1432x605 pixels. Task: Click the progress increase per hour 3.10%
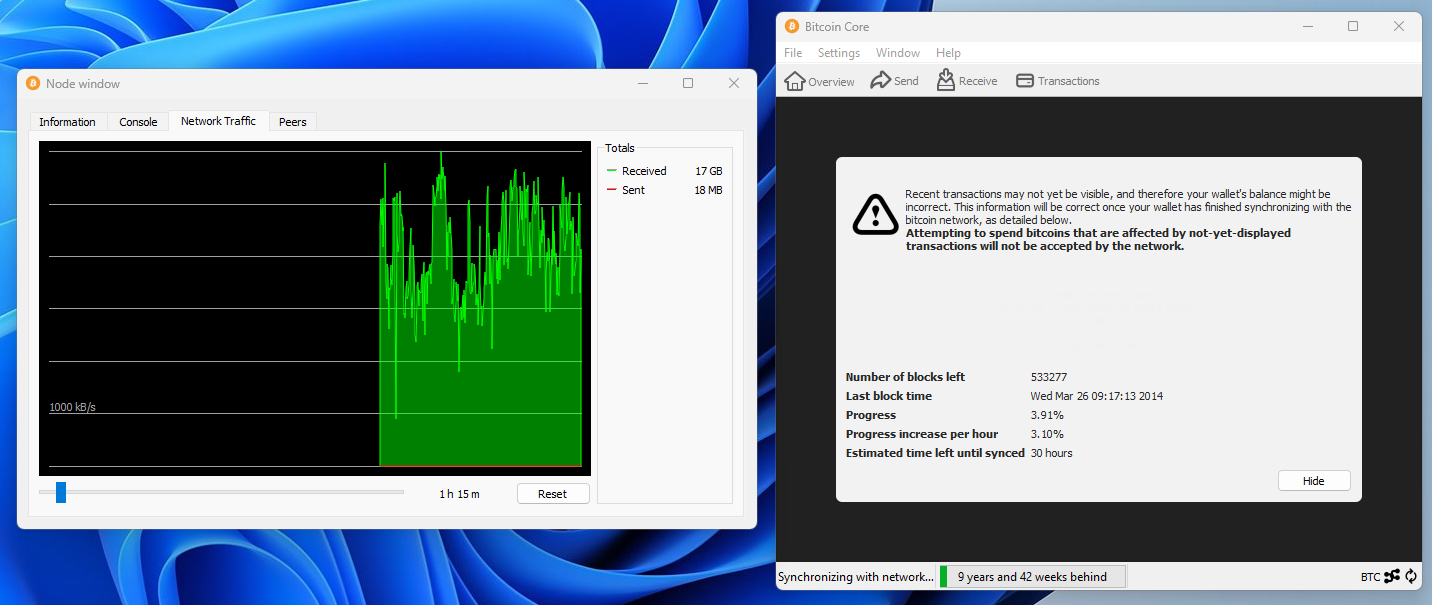1047,434
